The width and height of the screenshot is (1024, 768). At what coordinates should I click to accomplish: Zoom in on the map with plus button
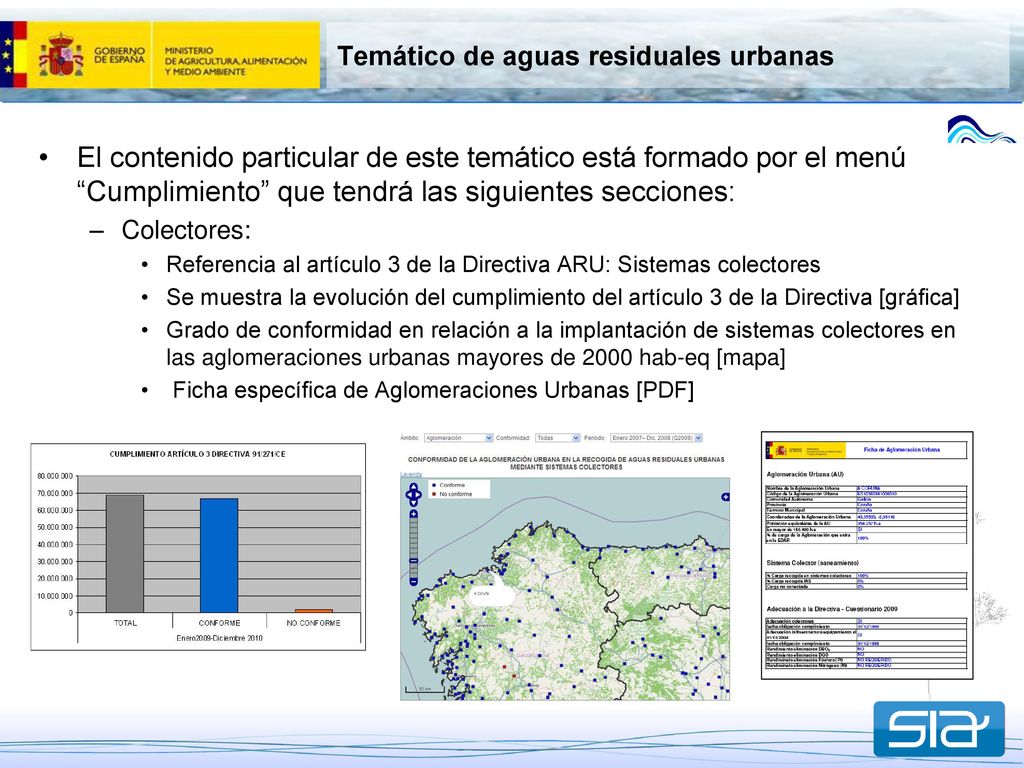413,515
